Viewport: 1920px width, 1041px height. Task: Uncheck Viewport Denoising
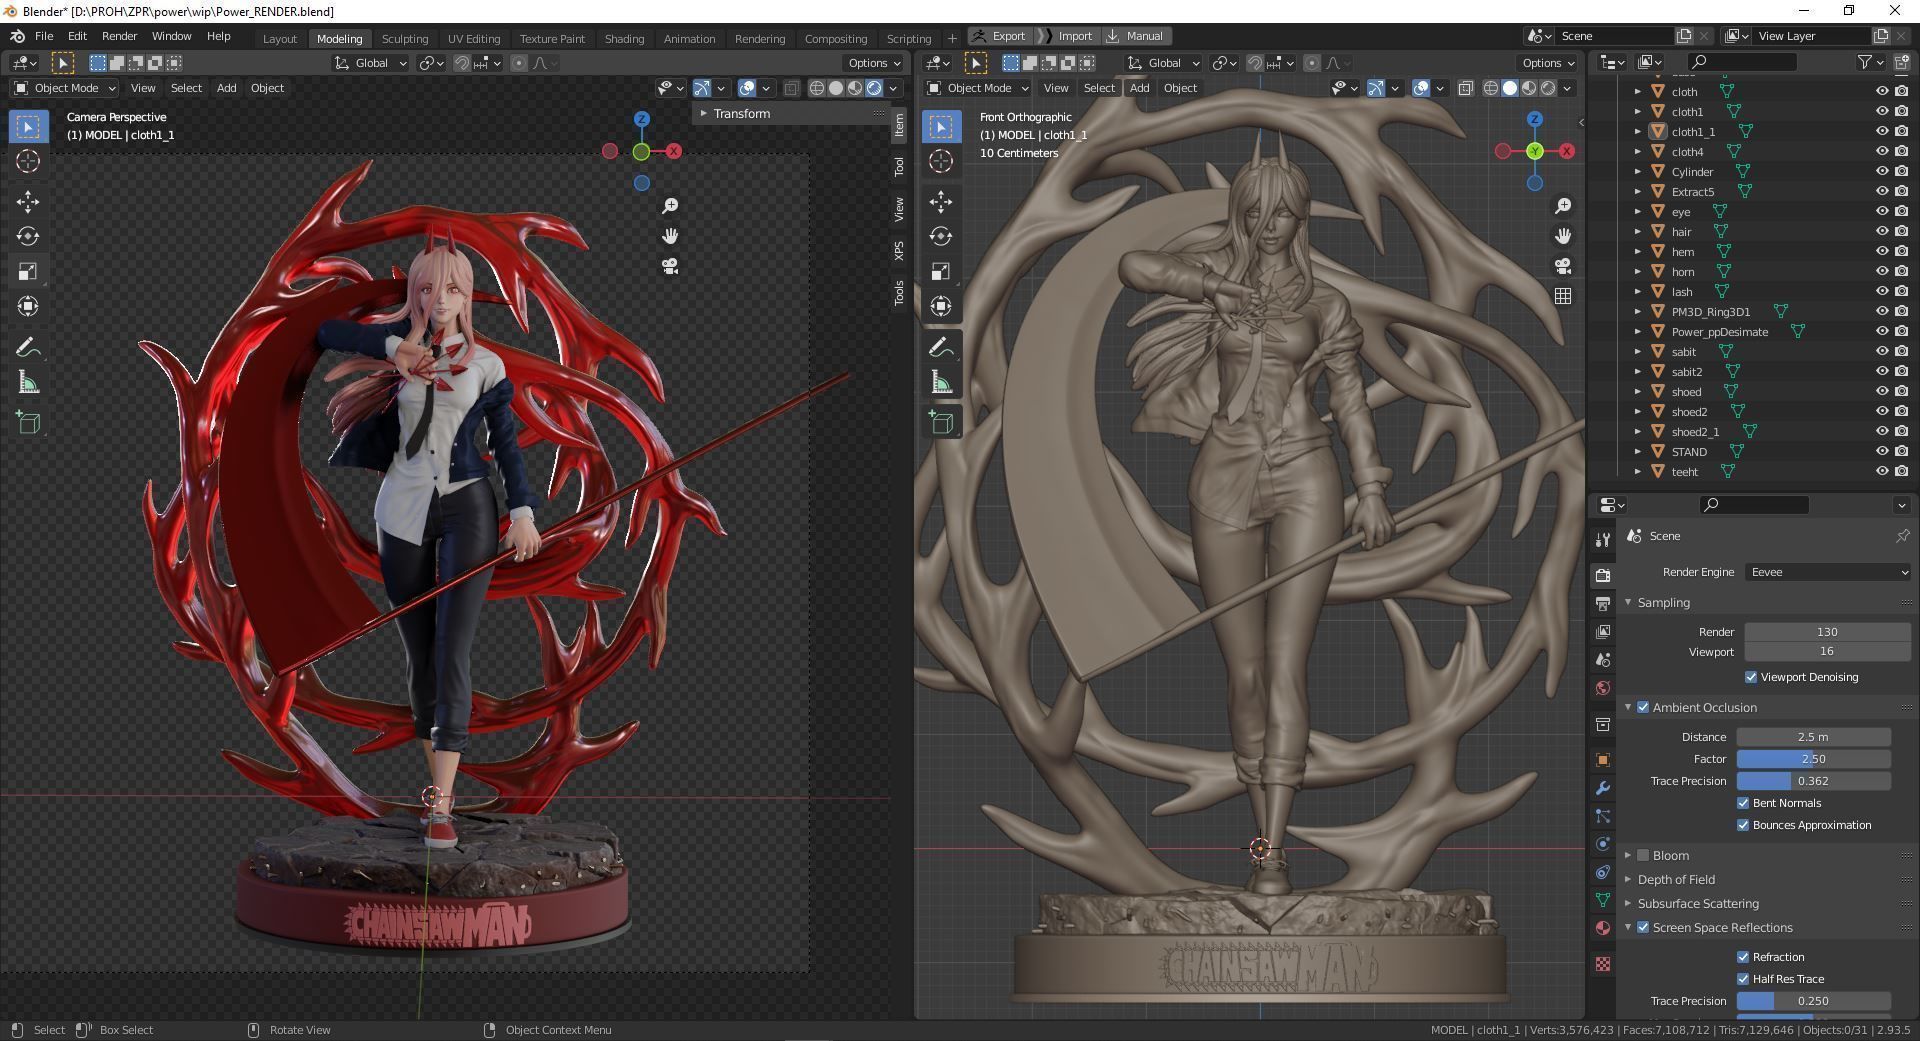pos(1751,677)
